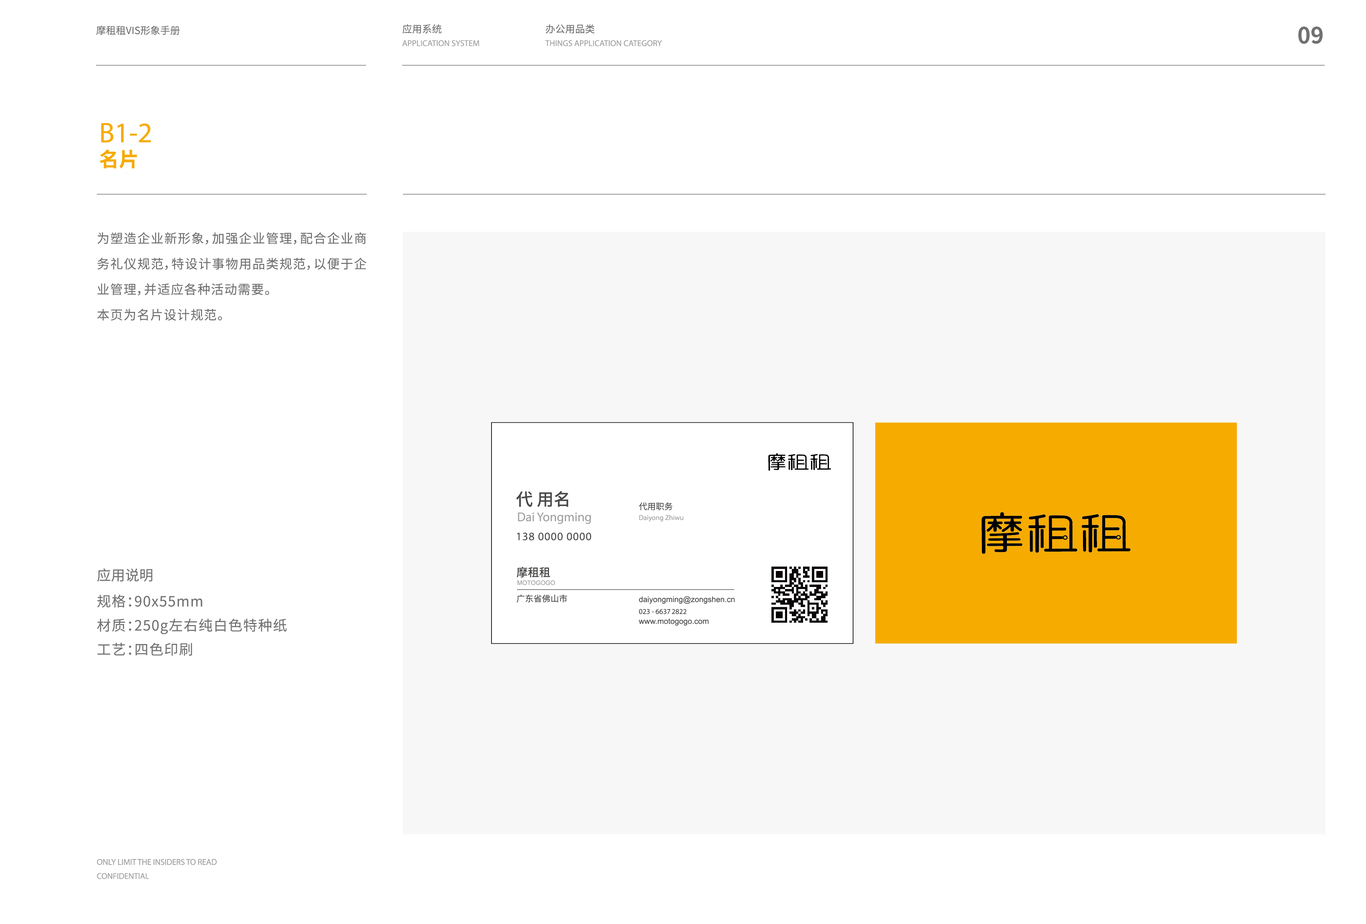1366x924 pixels.
Task: Click the large 摩租租 logo on the orange card
Action: (x=1055, y=533)
